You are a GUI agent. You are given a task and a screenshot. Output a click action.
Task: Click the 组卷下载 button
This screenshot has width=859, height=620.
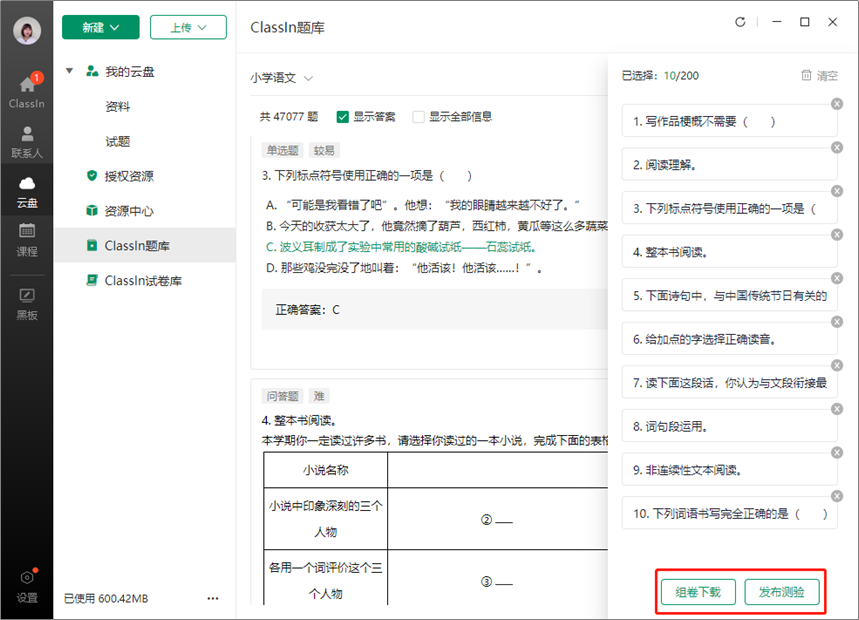(x=698, y=592)
